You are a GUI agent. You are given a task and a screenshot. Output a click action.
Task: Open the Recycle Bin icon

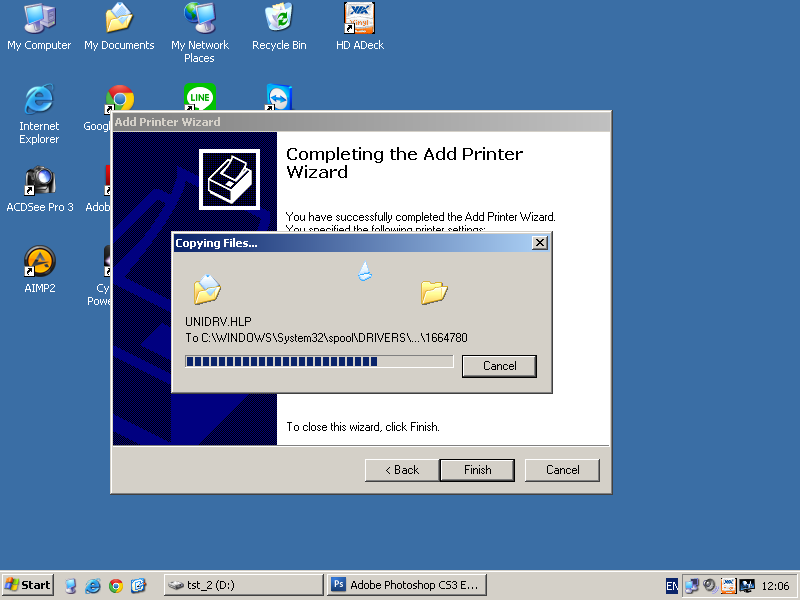pyautogui.click(x=279, y=28)
